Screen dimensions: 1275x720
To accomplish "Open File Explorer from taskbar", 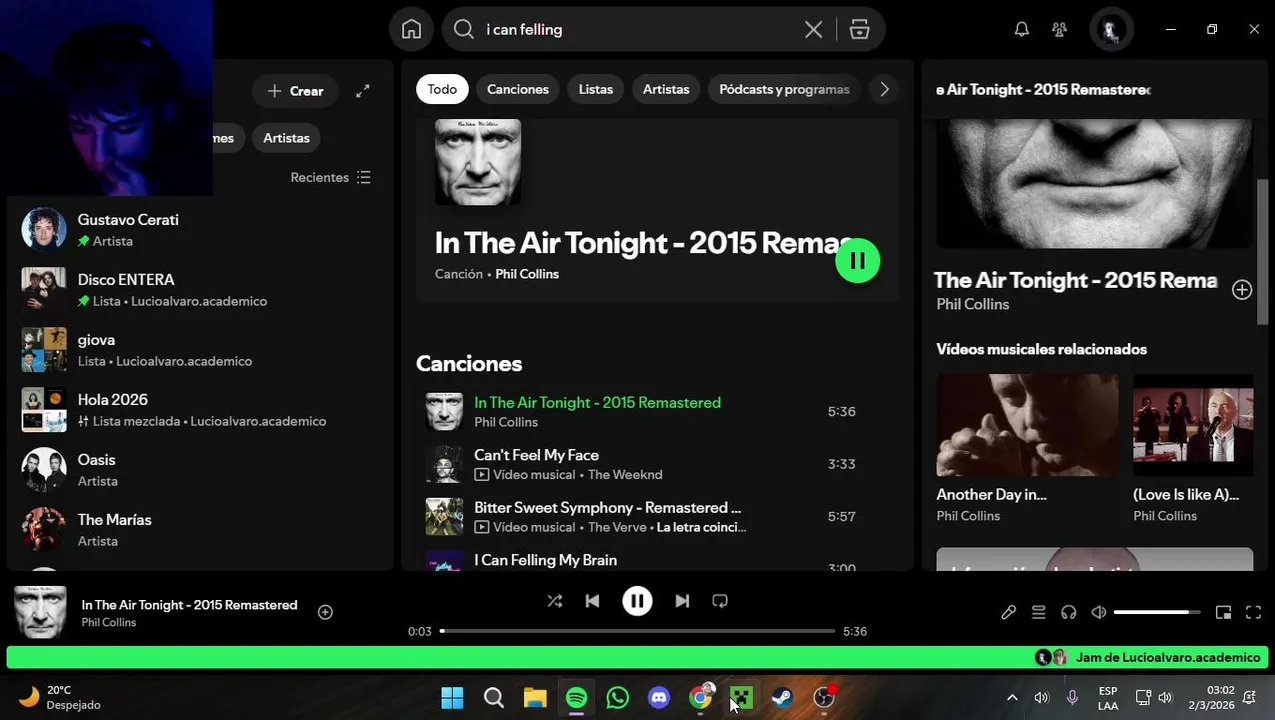I will pos(535,698).
